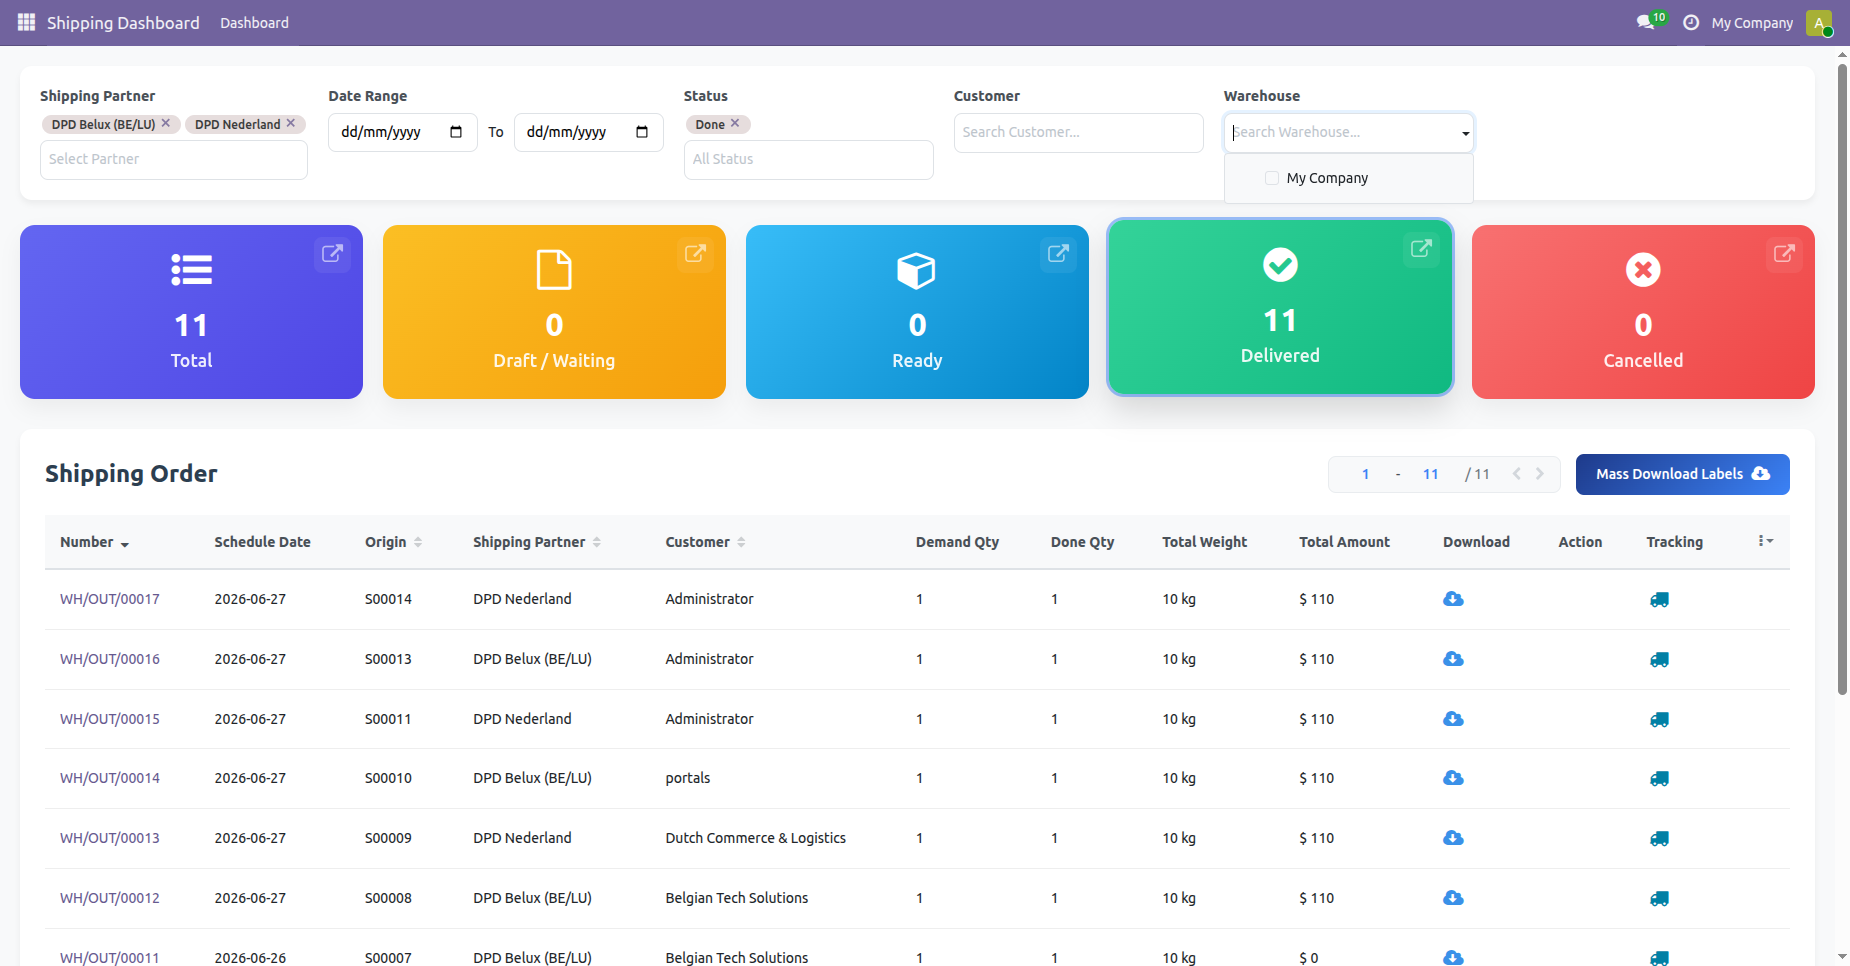Click Mass Download Labels button
1850x966 pixels.
(1682, 474)
